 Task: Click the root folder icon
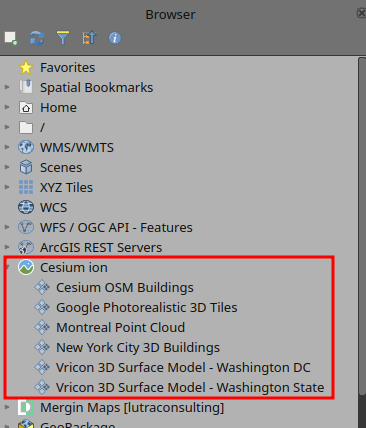pos(26,127)
